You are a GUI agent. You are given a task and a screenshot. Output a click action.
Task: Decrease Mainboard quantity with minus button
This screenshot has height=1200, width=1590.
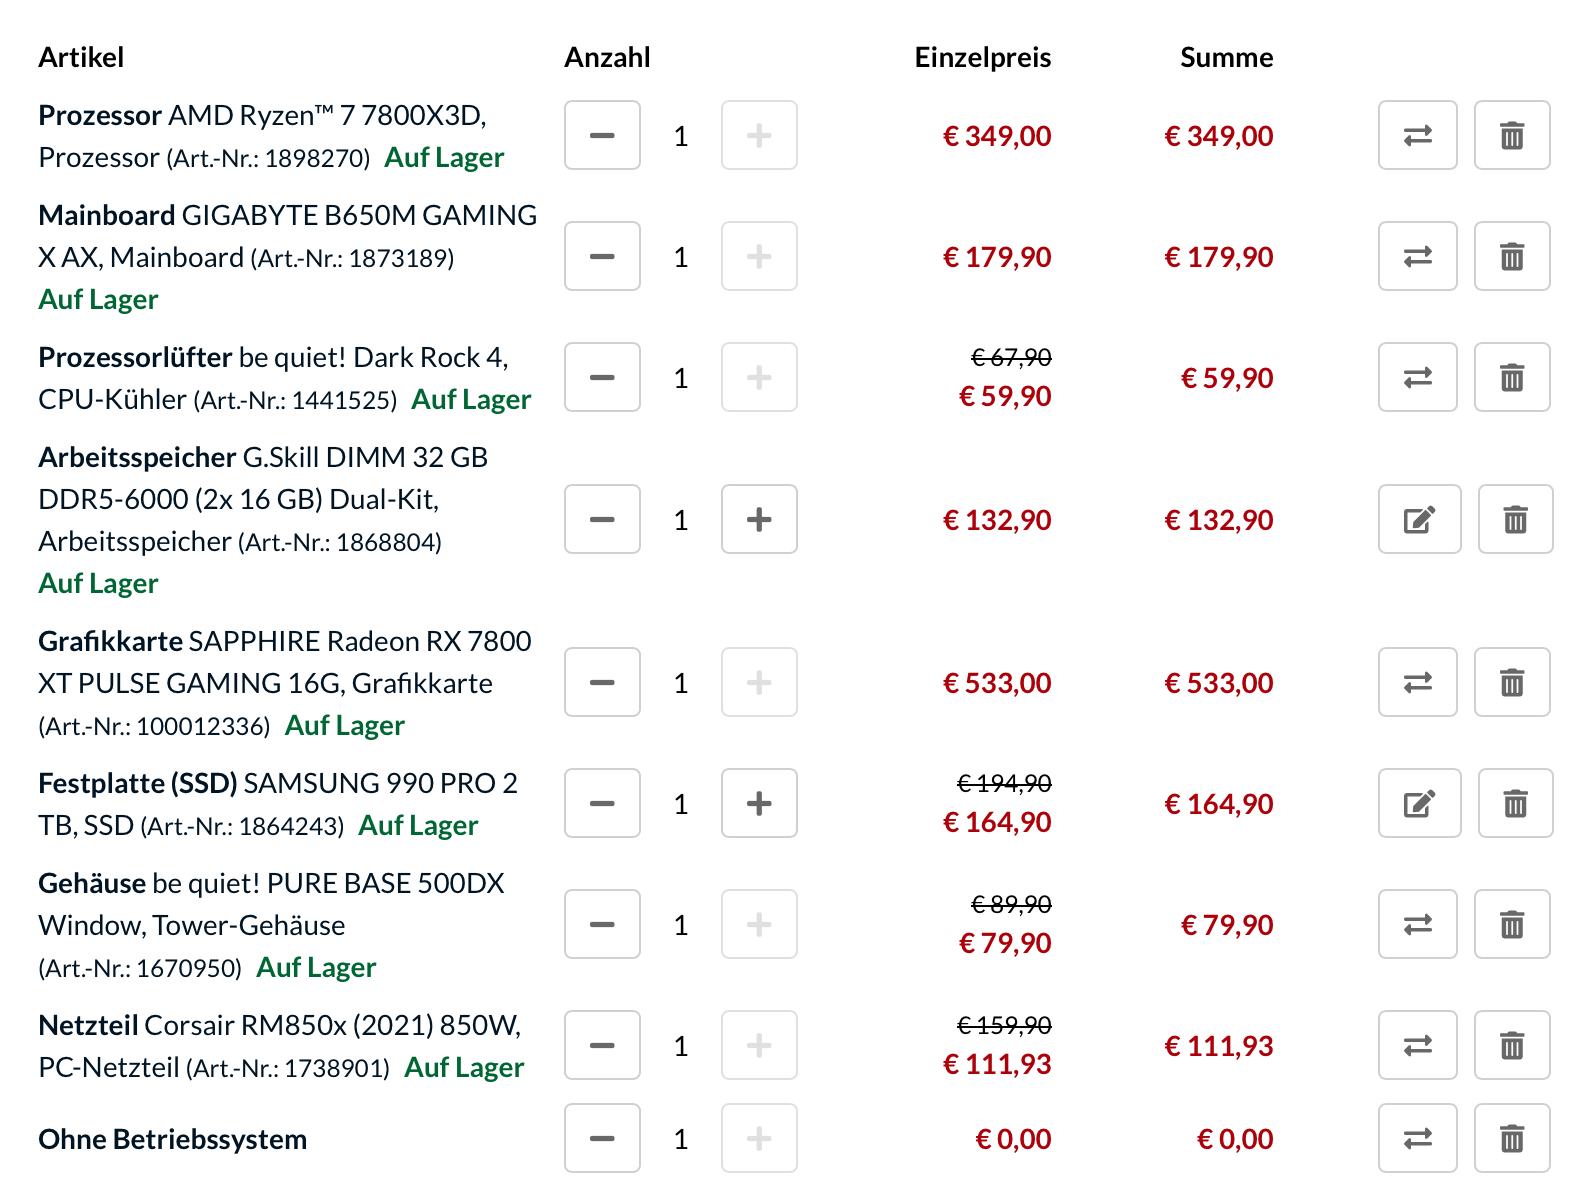point(602,256)
